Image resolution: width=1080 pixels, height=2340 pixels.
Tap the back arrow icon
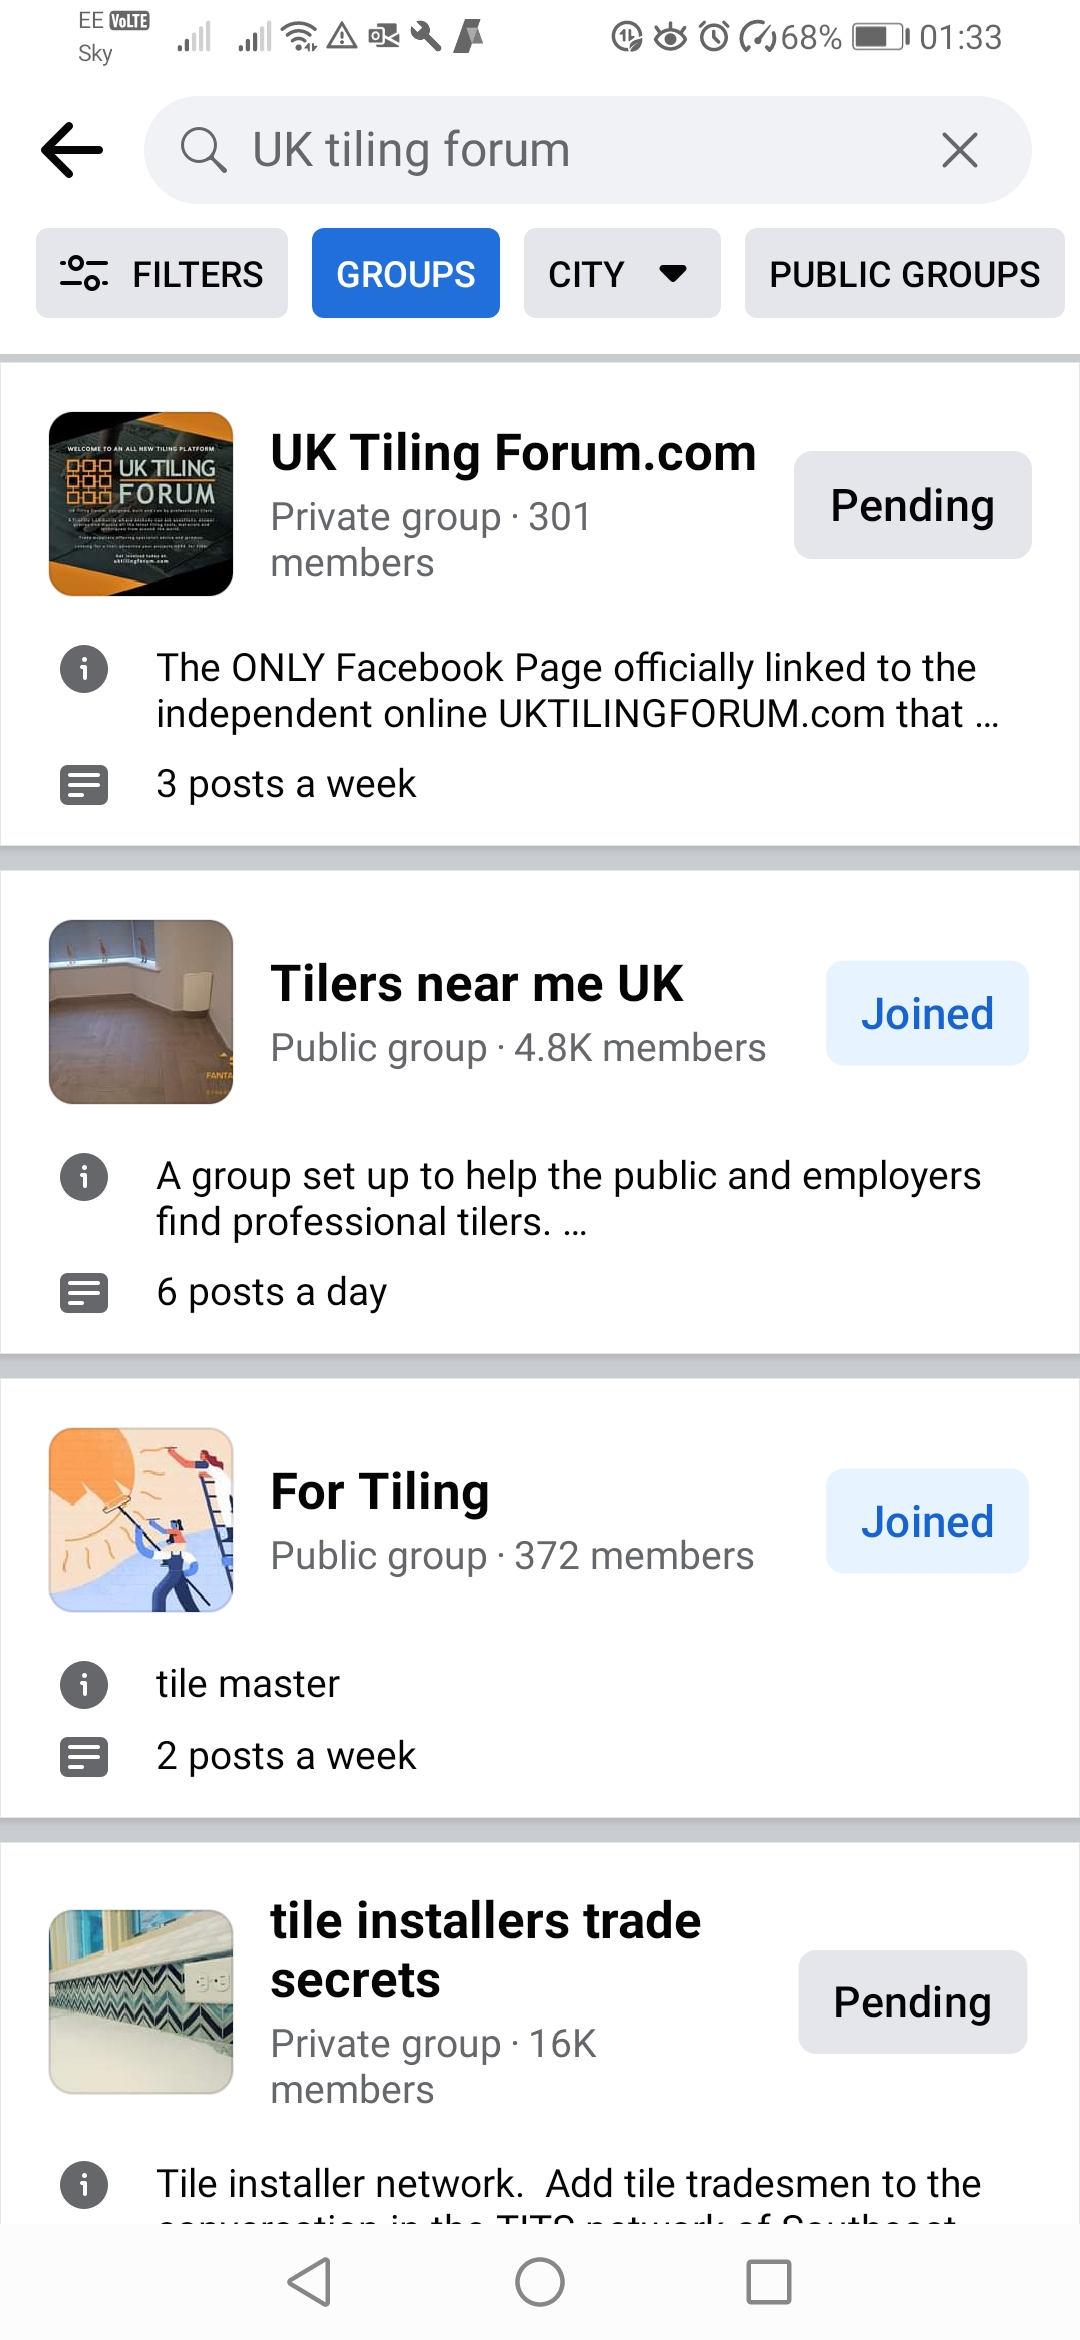[72, 150]
